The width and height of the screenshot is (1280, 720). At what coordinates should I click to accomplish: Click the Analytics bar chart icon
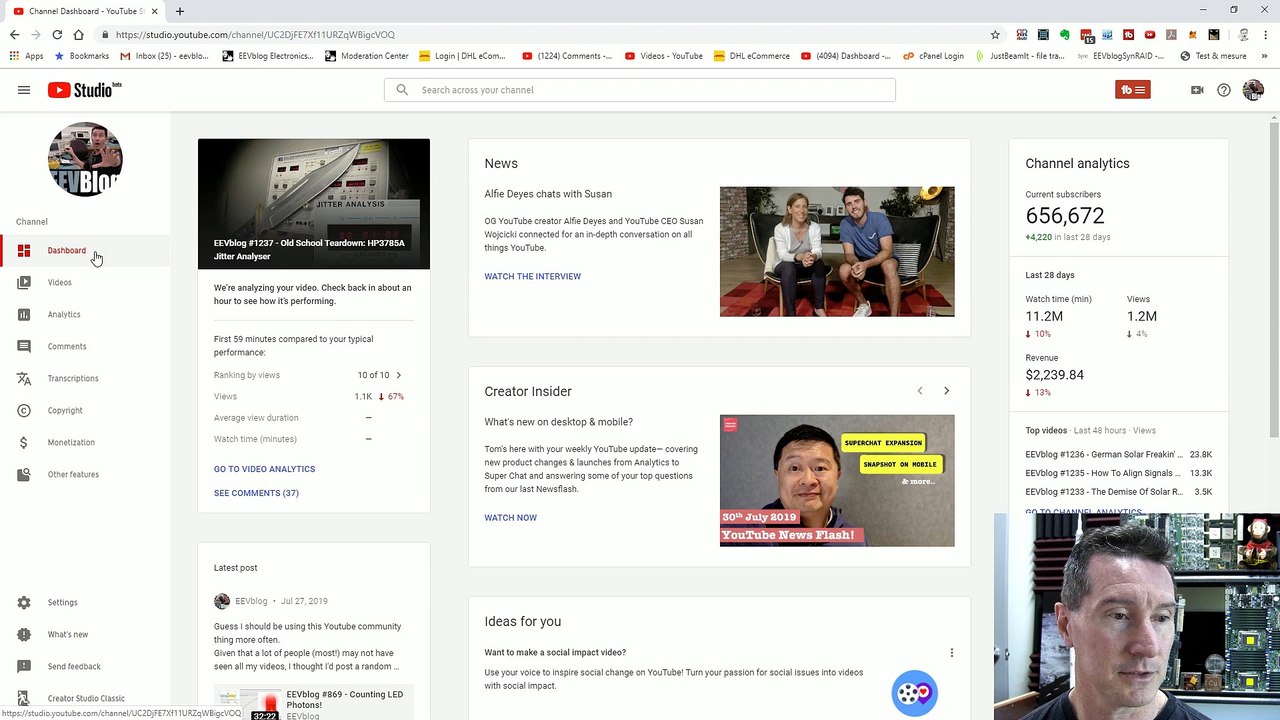tap(24, 314)
